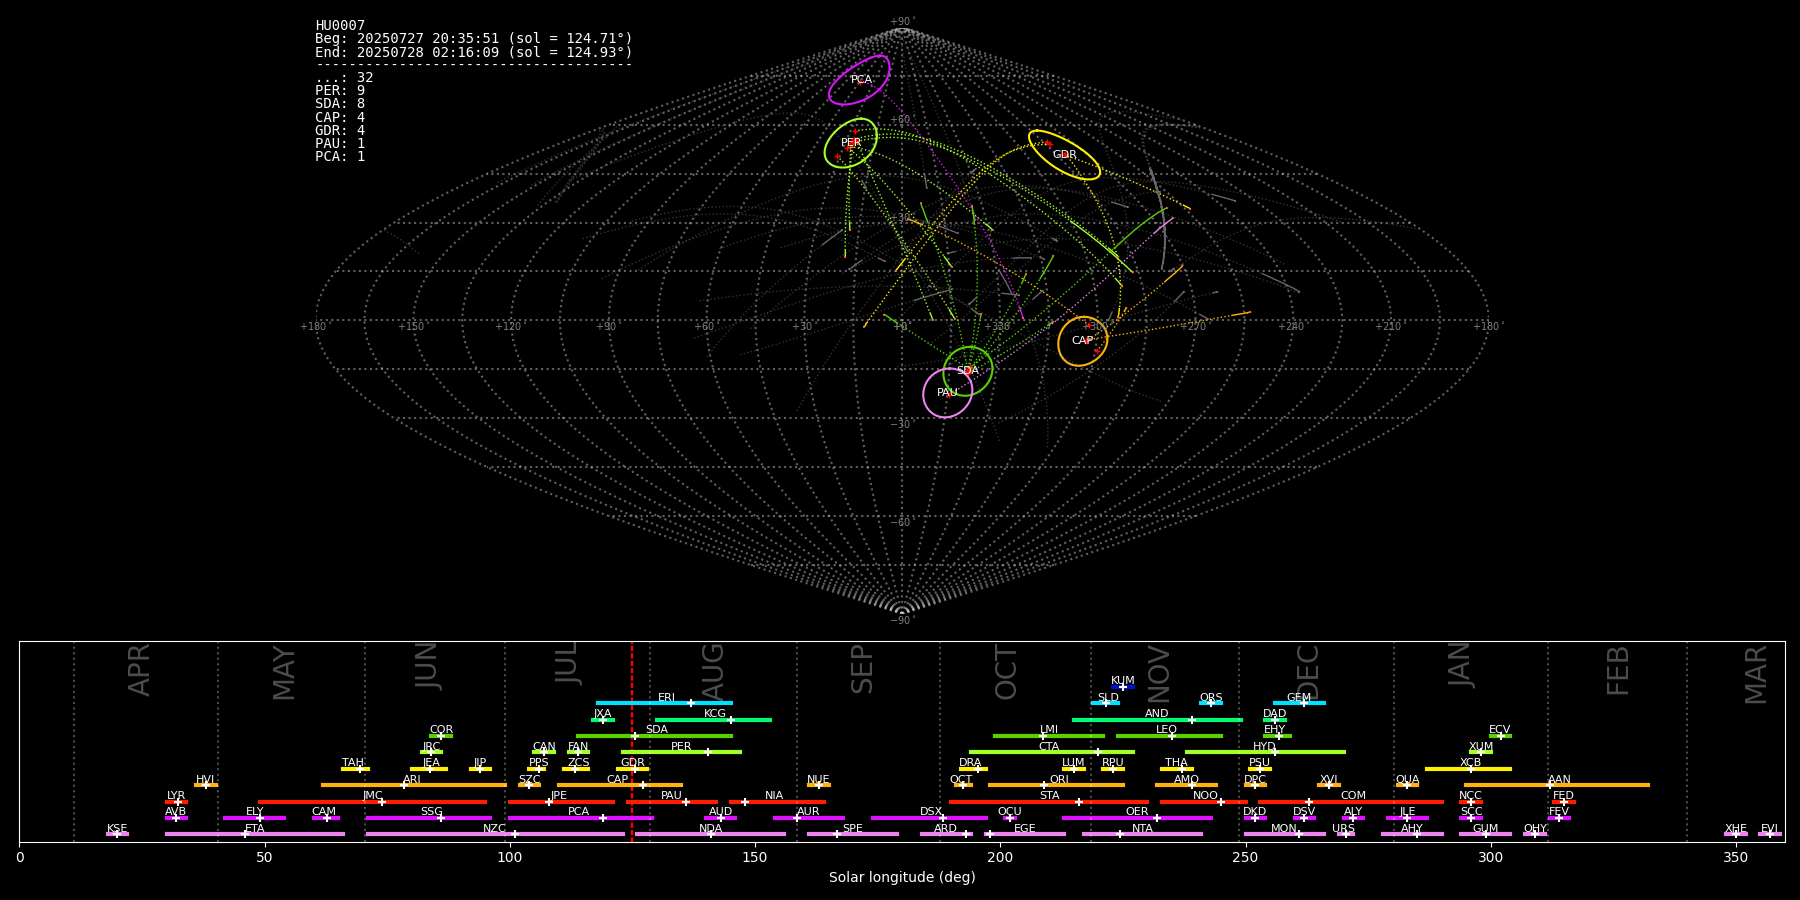The image size is (1800, 900).
Task: Click the NUE shower bar in timeline
Action: [x=819, y=785]
